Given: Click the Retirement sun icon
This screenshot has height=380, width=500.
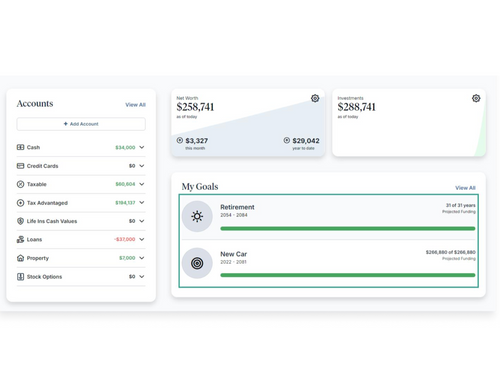Looking at the screenshot, I should 197,216.
